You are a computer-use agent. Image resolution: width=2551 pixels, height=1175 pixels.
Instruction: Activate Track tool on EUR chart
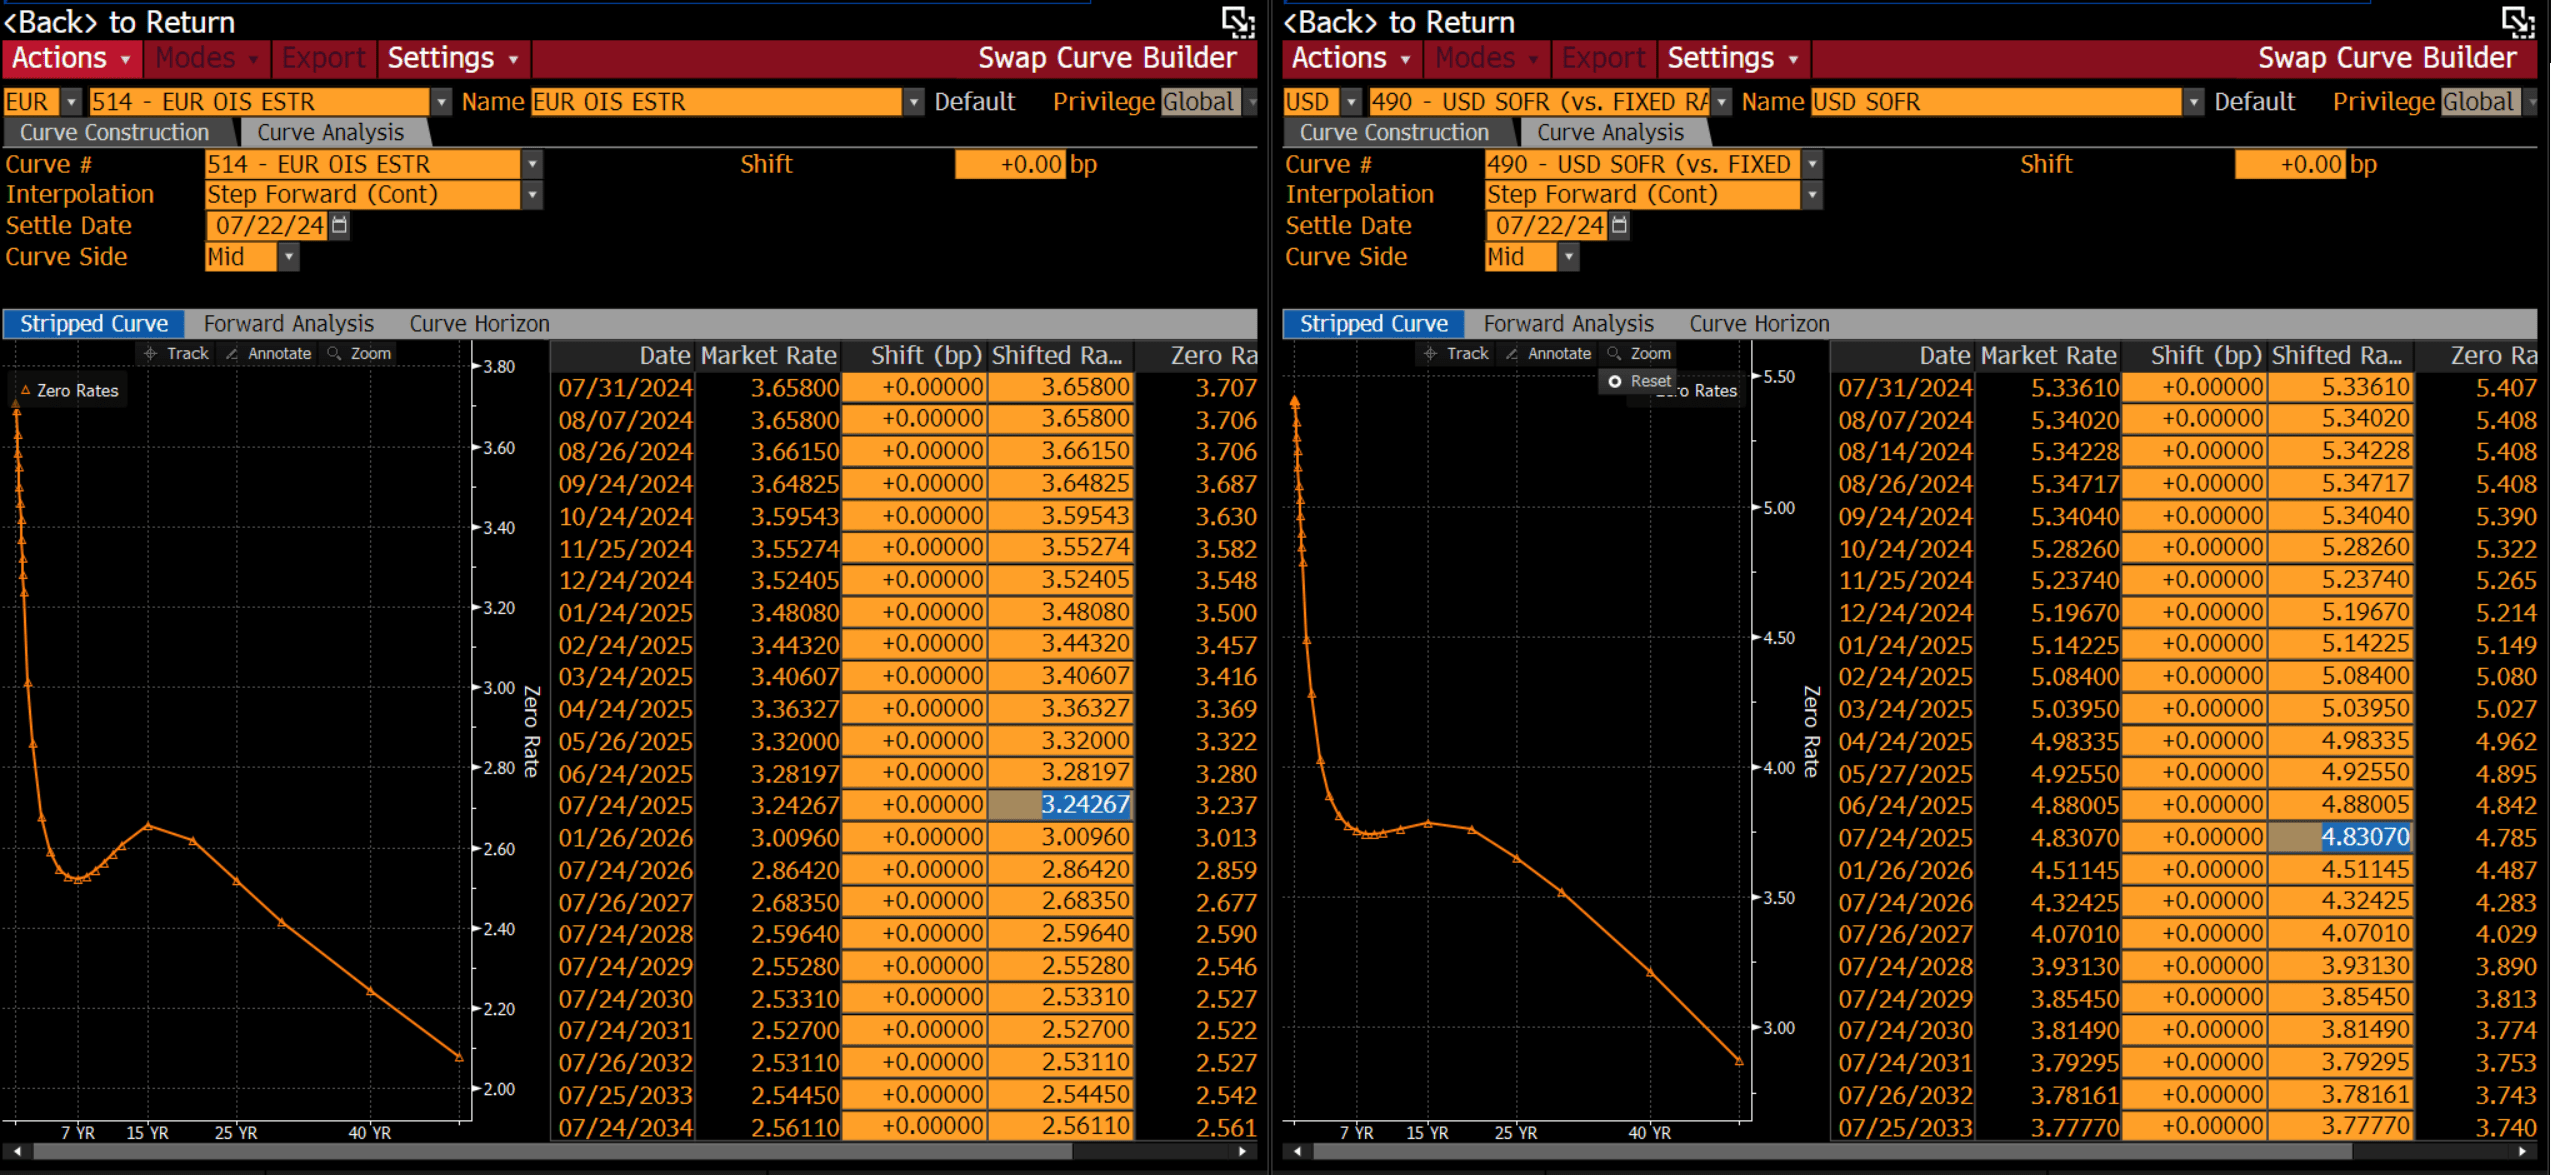176,353
